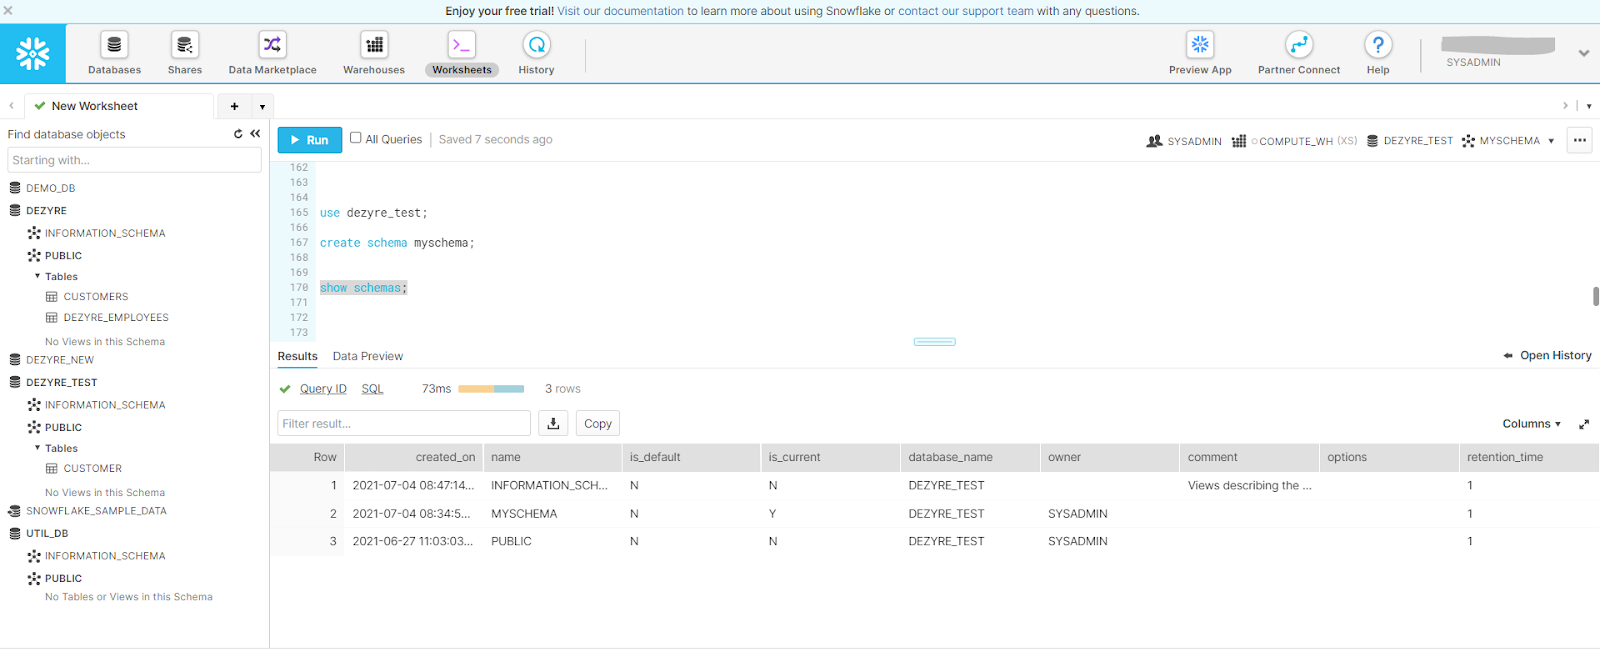This screenshot has width=1600, height=652.
Task: Open the Databases page icon
Action: (x=114, y=46)
